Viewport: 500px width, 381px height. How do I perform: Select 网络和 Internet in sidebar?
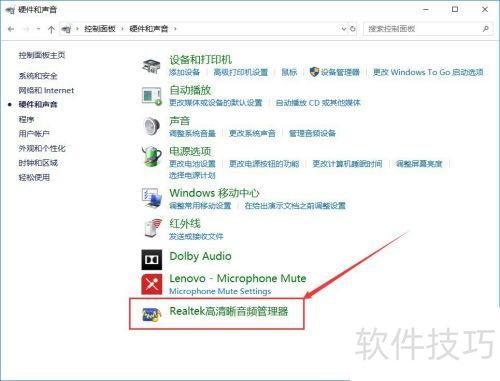(x=46, y=90)
